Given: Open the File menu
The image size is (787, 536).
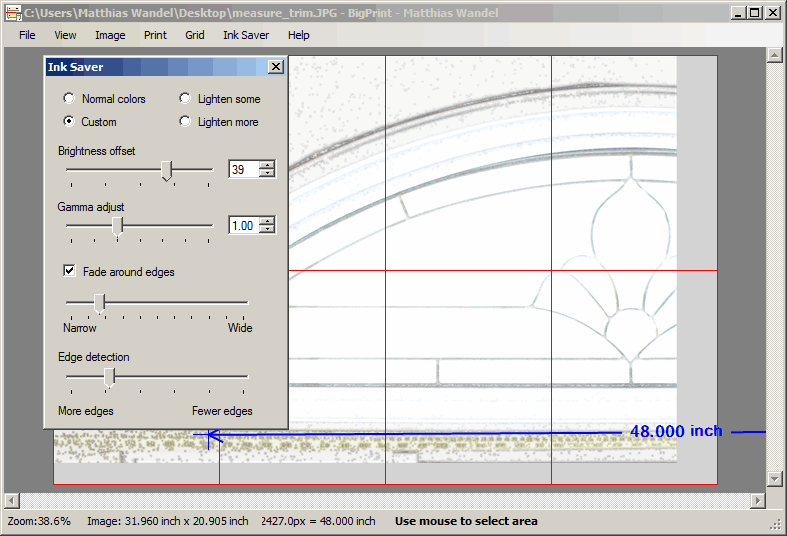Looking at the screenshot, I should (27, 35).
